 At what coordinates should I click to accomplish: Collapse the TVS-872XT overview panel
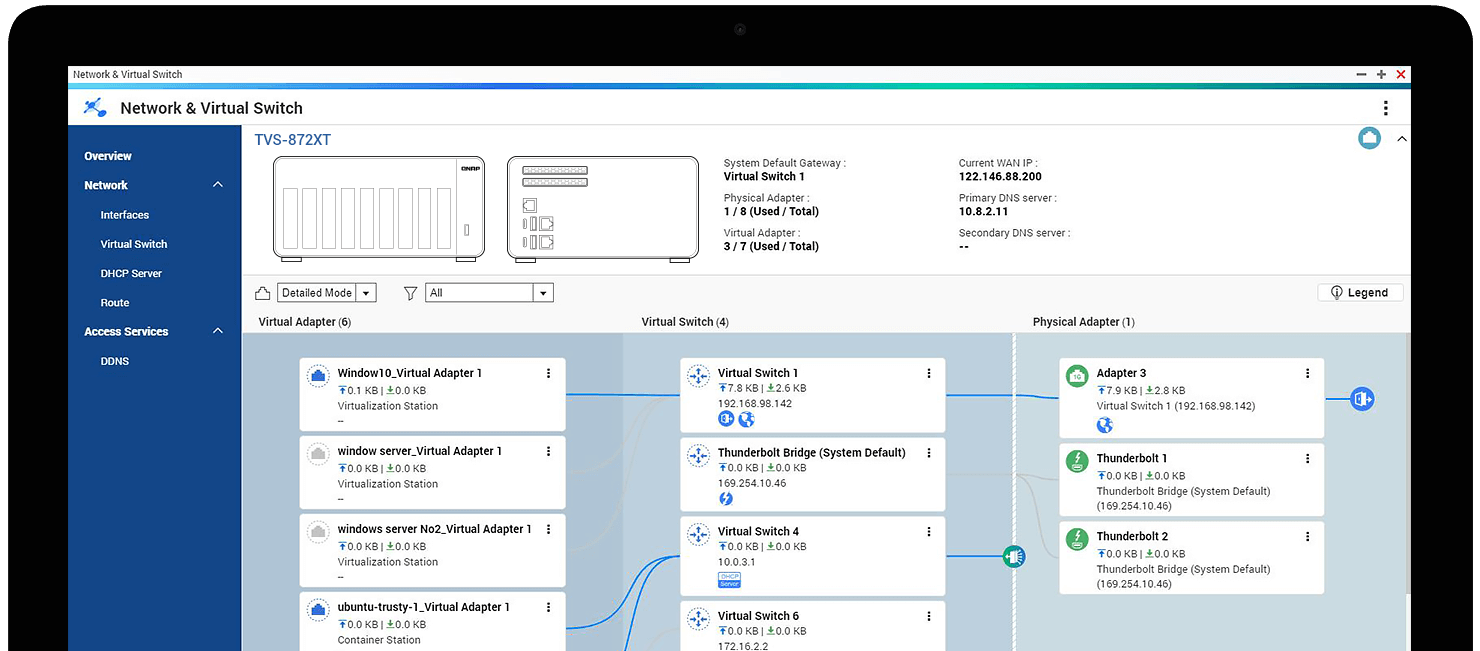point(1401,139)
